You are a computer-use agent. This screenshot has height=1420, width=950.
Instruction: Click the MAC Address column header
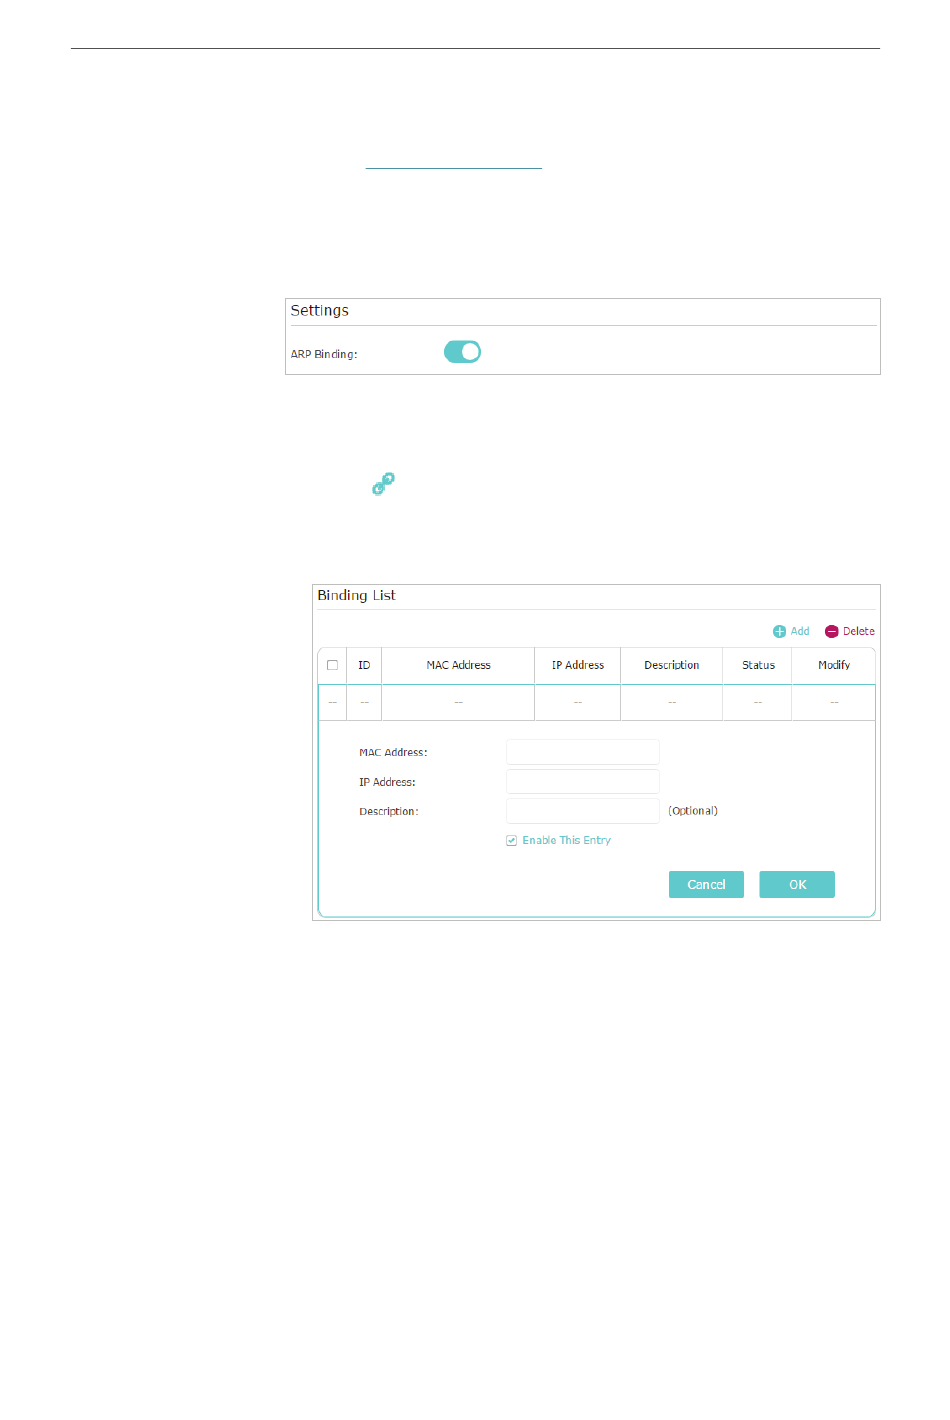pyautogui.click(x=458, y=665)
